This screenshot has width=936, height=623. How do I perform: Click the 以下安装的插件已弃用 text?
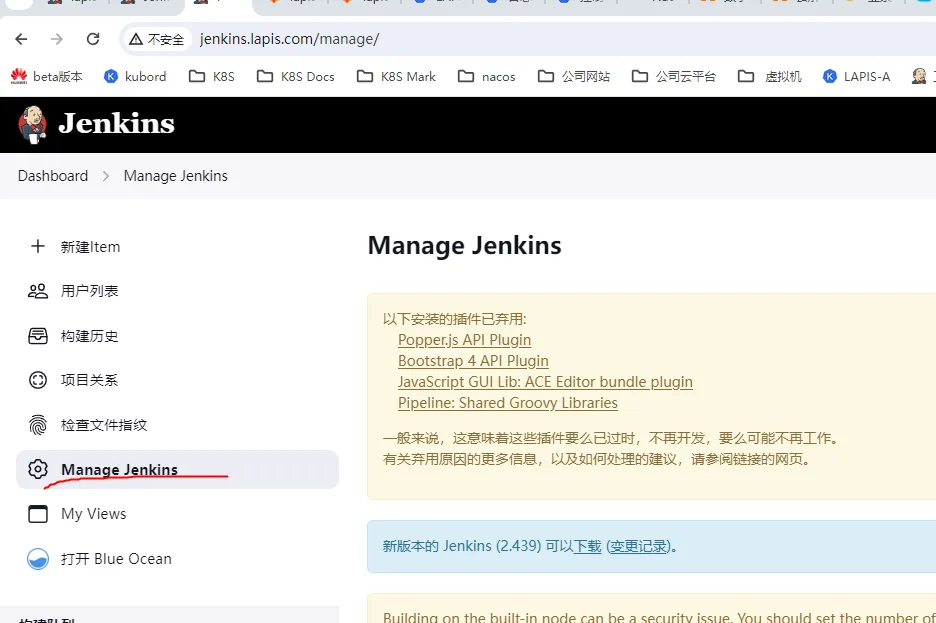454,319
